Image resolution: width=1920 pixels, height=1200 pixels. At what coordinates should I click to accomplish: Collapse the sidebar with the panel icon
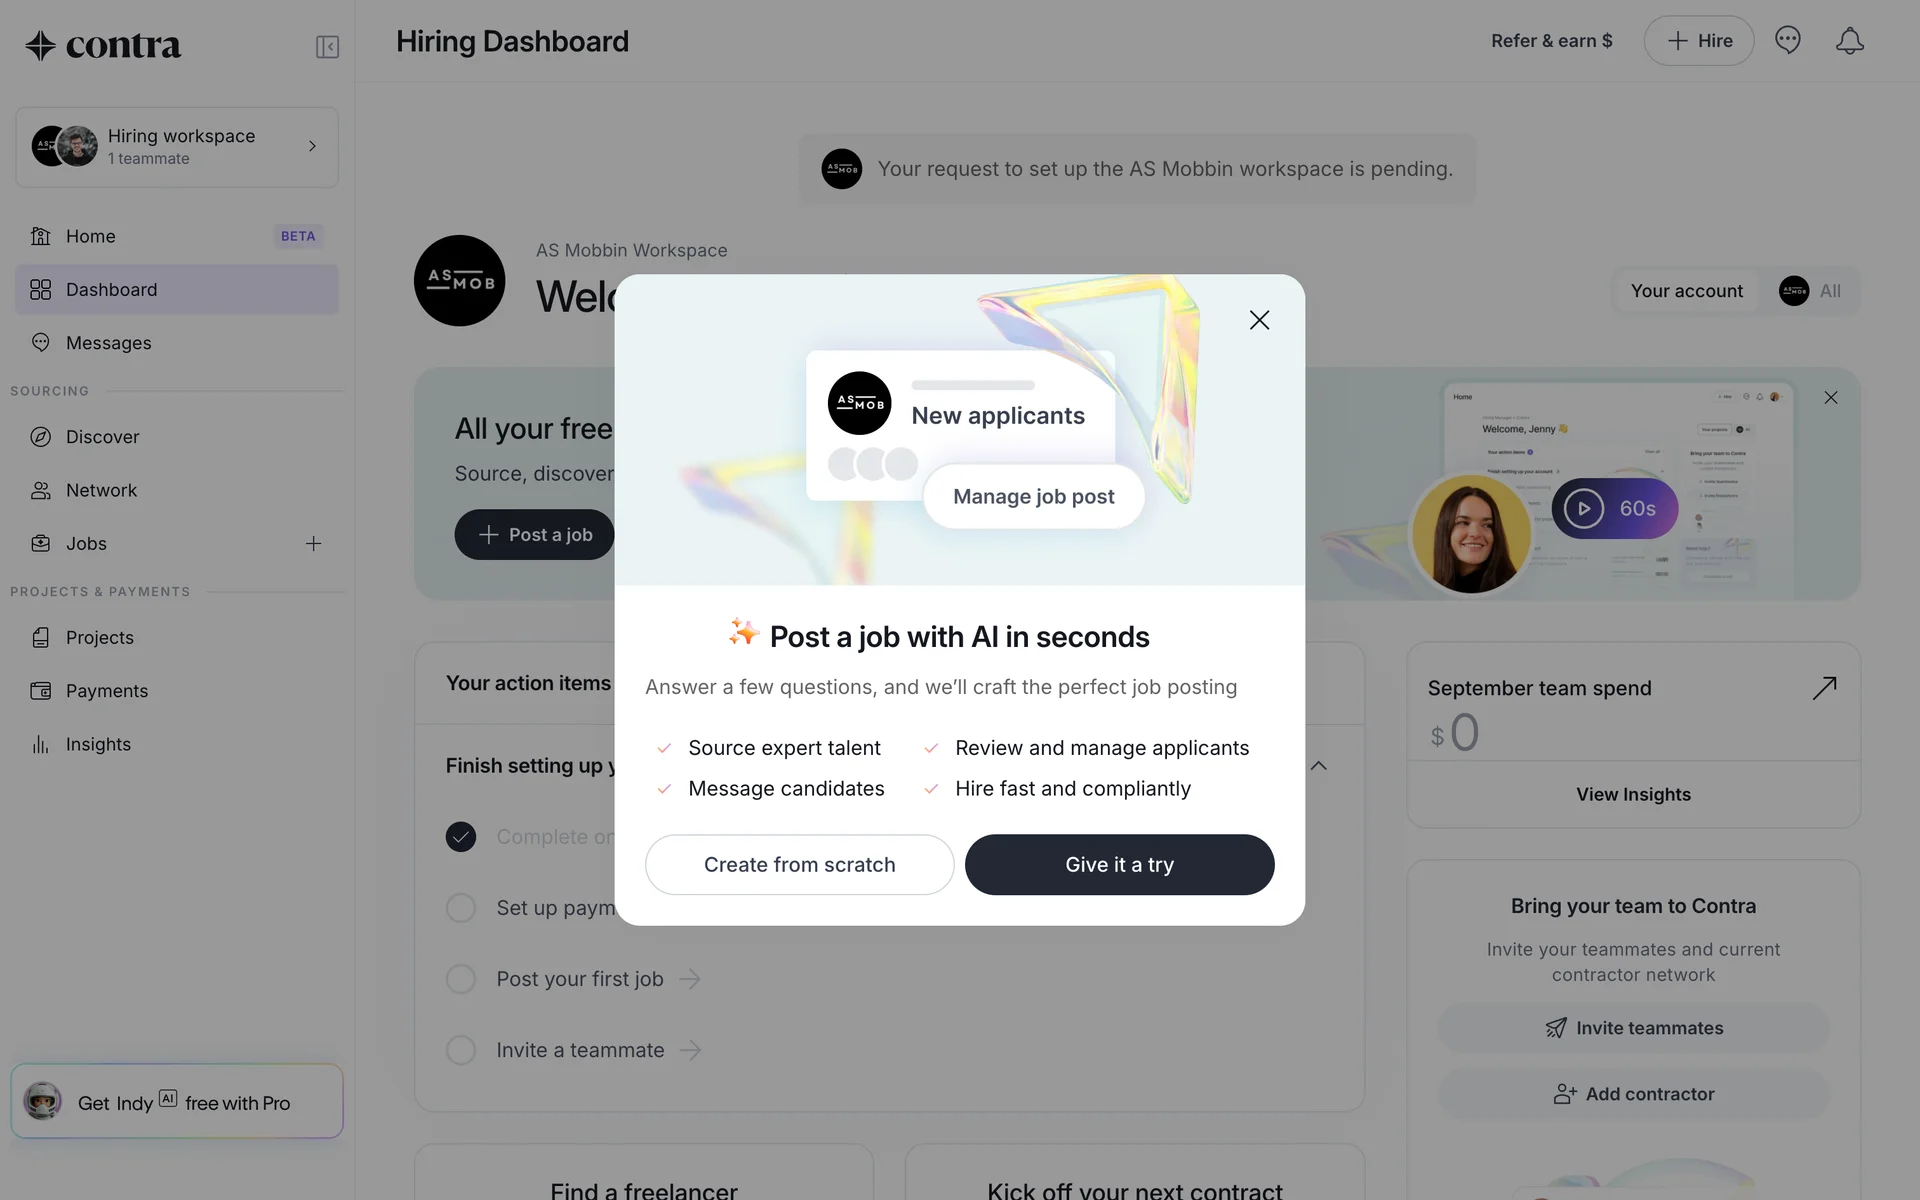327,47
